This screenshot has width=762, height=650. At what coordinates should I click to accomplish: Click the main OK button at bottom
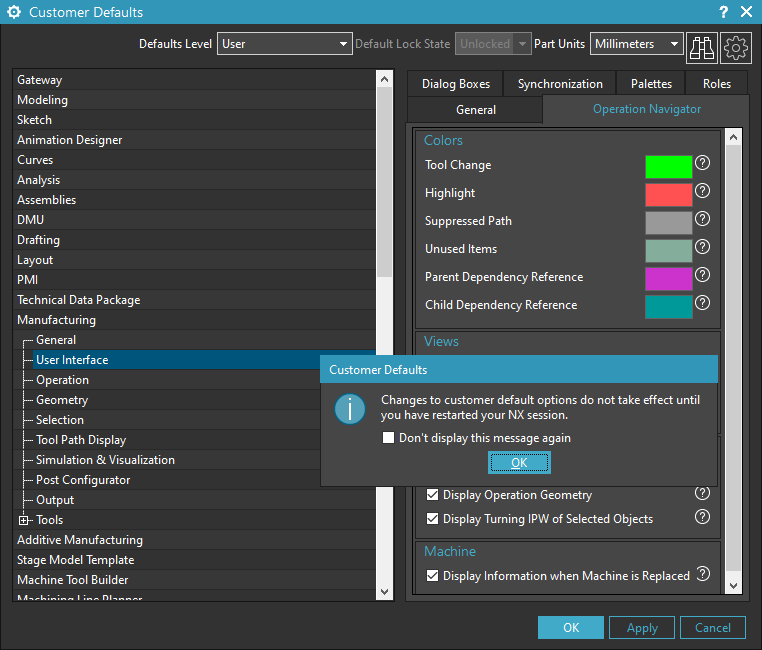pyautogui.click(x=571, y=628)
